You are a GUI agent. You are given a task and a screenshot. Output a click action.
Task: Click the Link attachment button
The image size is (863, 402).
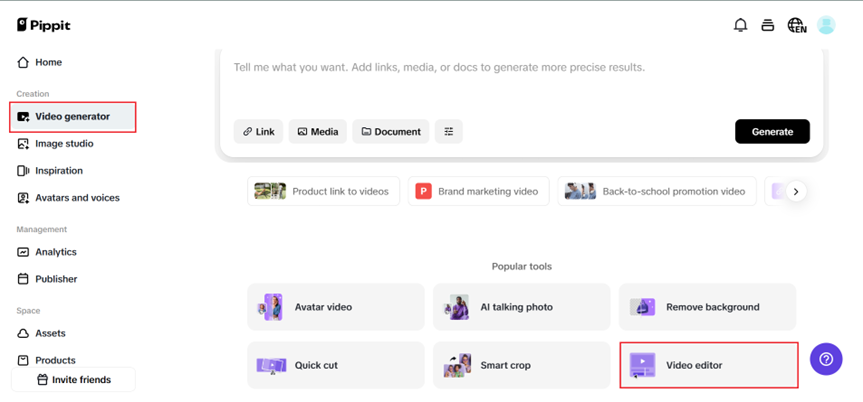258,132
